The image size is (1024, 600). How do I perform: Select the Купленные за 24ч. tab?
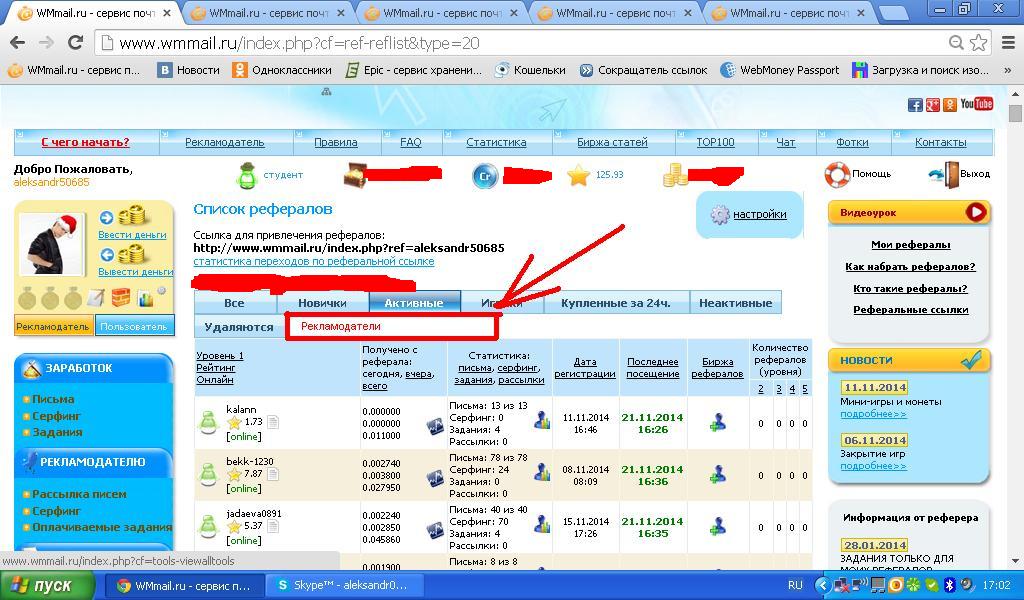tap(615, 303)
